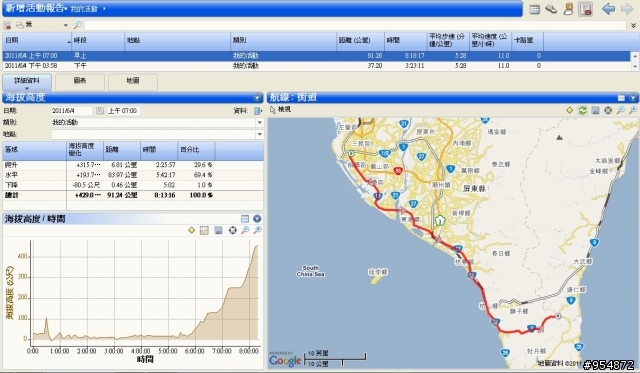Zoom in on the route map
Image resolution: width=640 pixels, height=373 pixels.
coord(621,110)
